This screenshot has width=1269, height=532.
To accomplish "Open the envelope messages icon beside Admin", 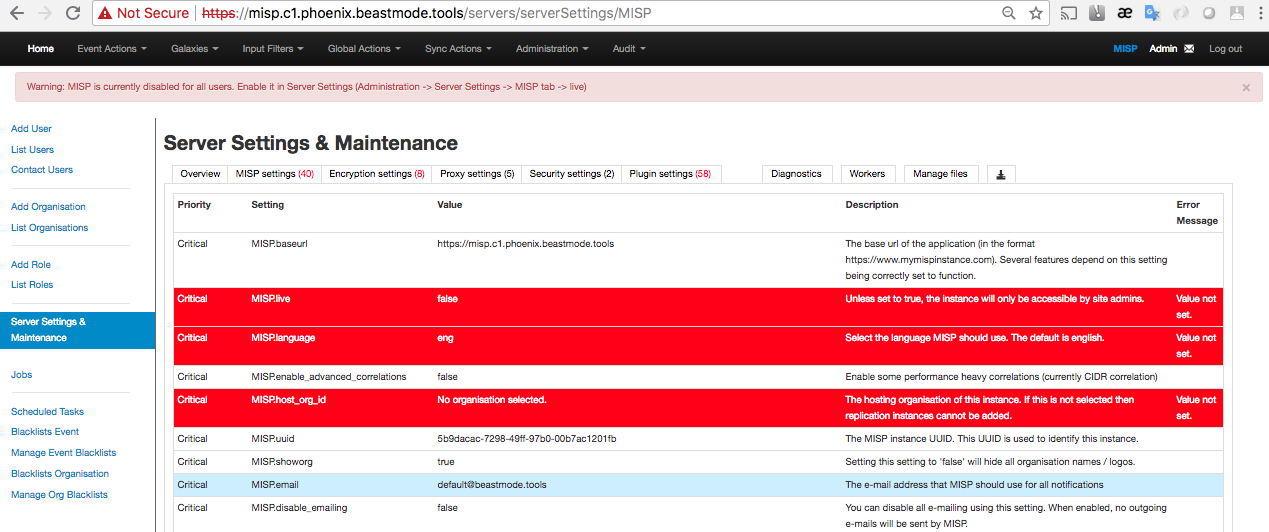I will (1189, 49).
